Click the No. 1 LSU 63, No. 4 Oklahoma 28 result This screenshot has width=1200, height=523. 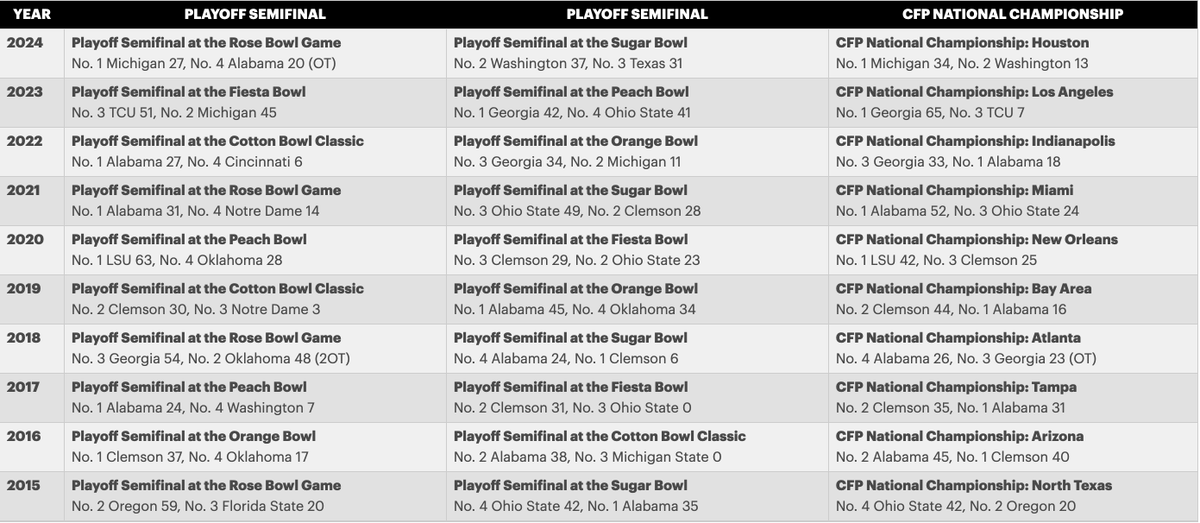tap(177, 260)
